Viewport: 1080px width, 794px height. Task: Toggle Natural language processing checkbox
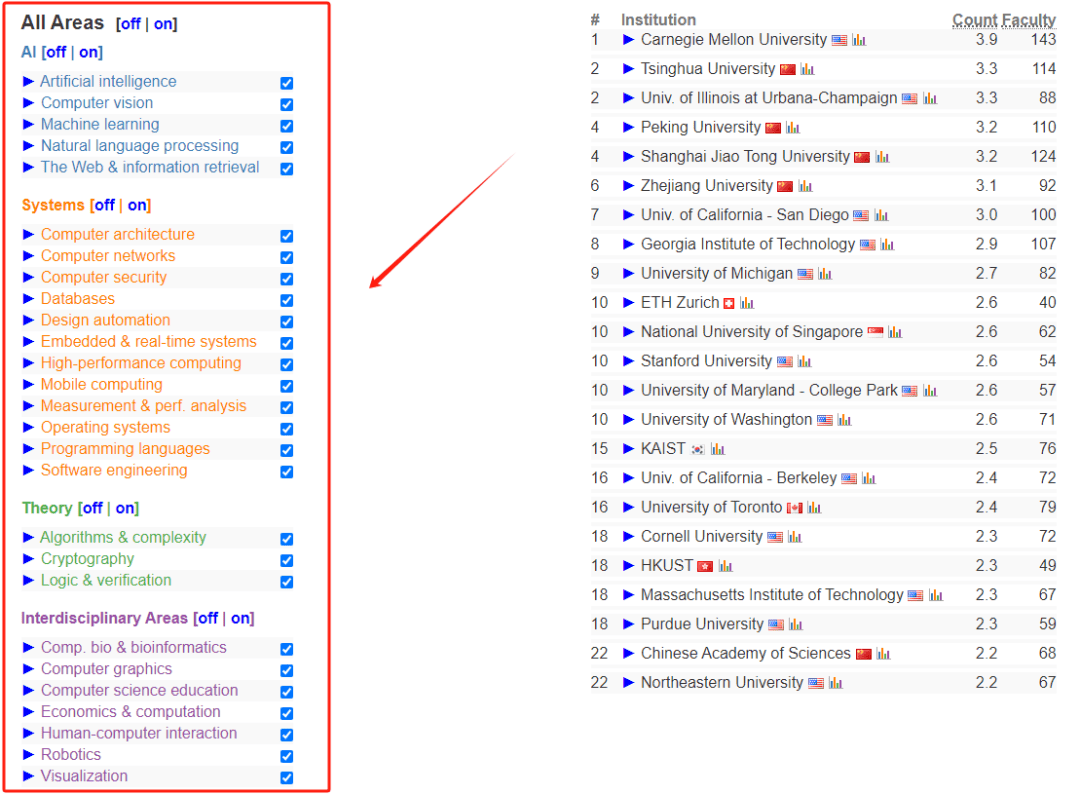point(287,147)
